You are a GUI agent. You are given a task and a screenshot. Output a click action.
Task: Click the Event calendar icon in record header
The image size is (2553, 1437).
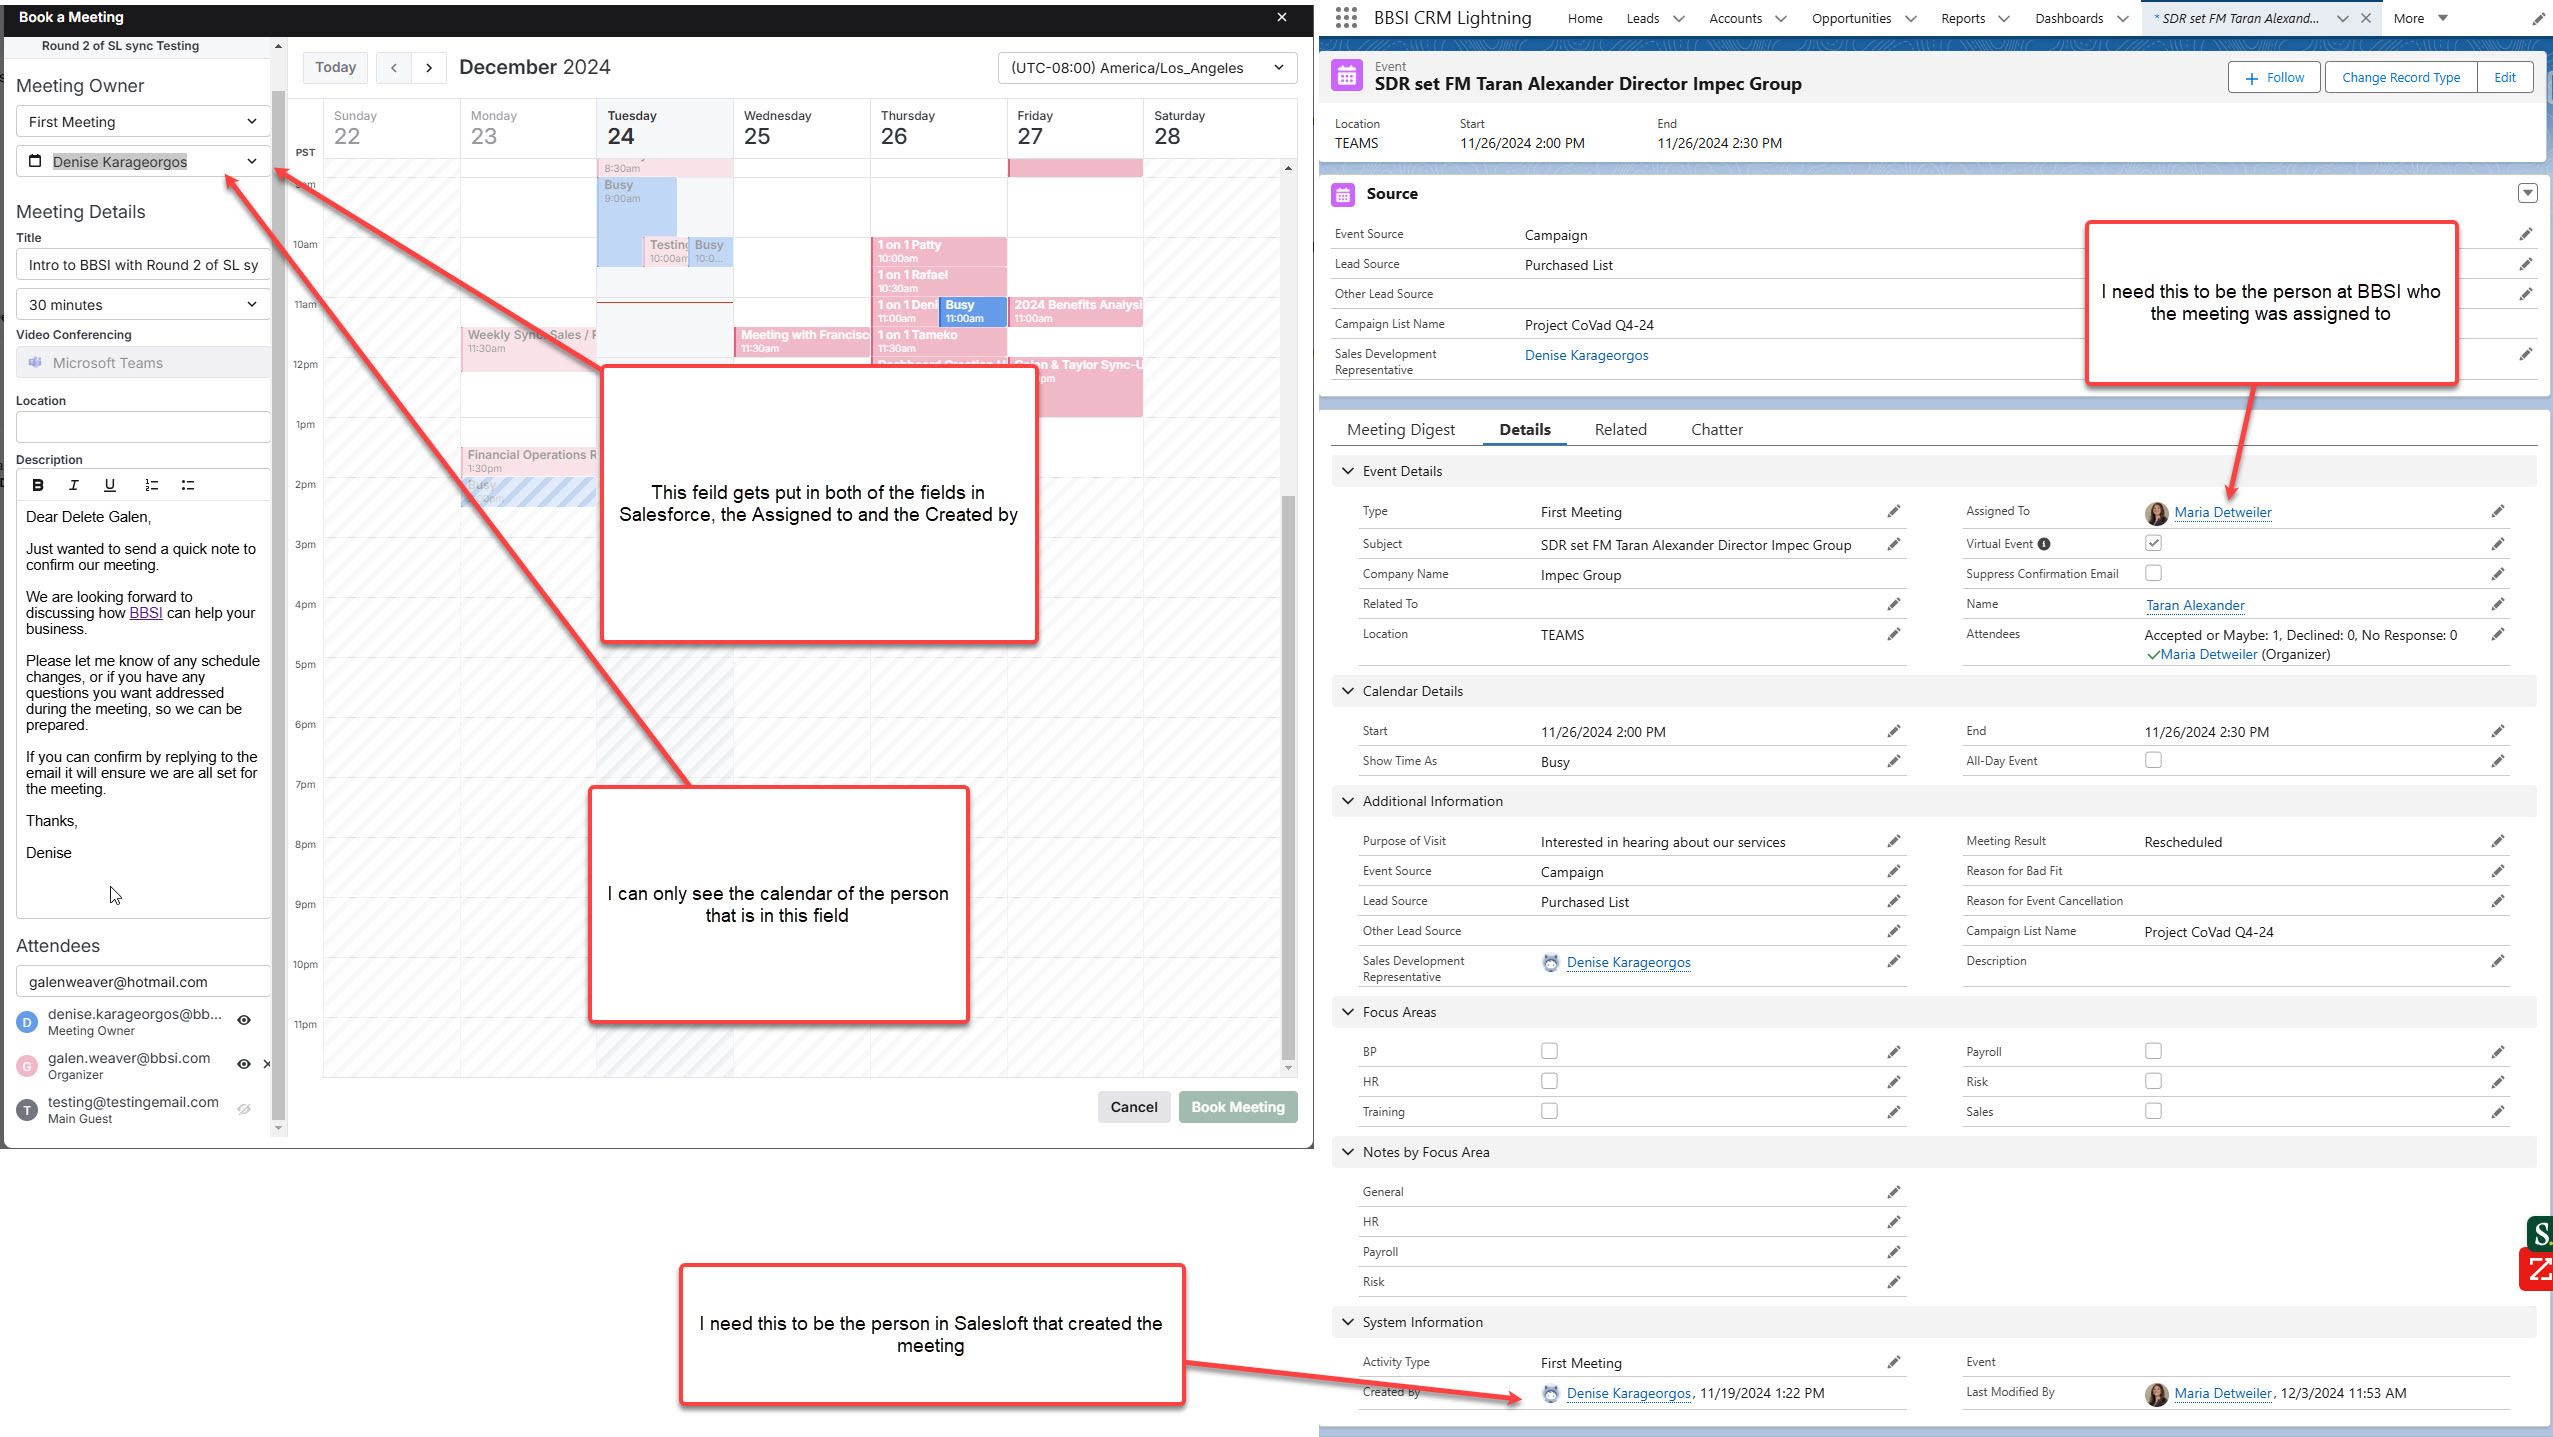tap(1346, 76)
